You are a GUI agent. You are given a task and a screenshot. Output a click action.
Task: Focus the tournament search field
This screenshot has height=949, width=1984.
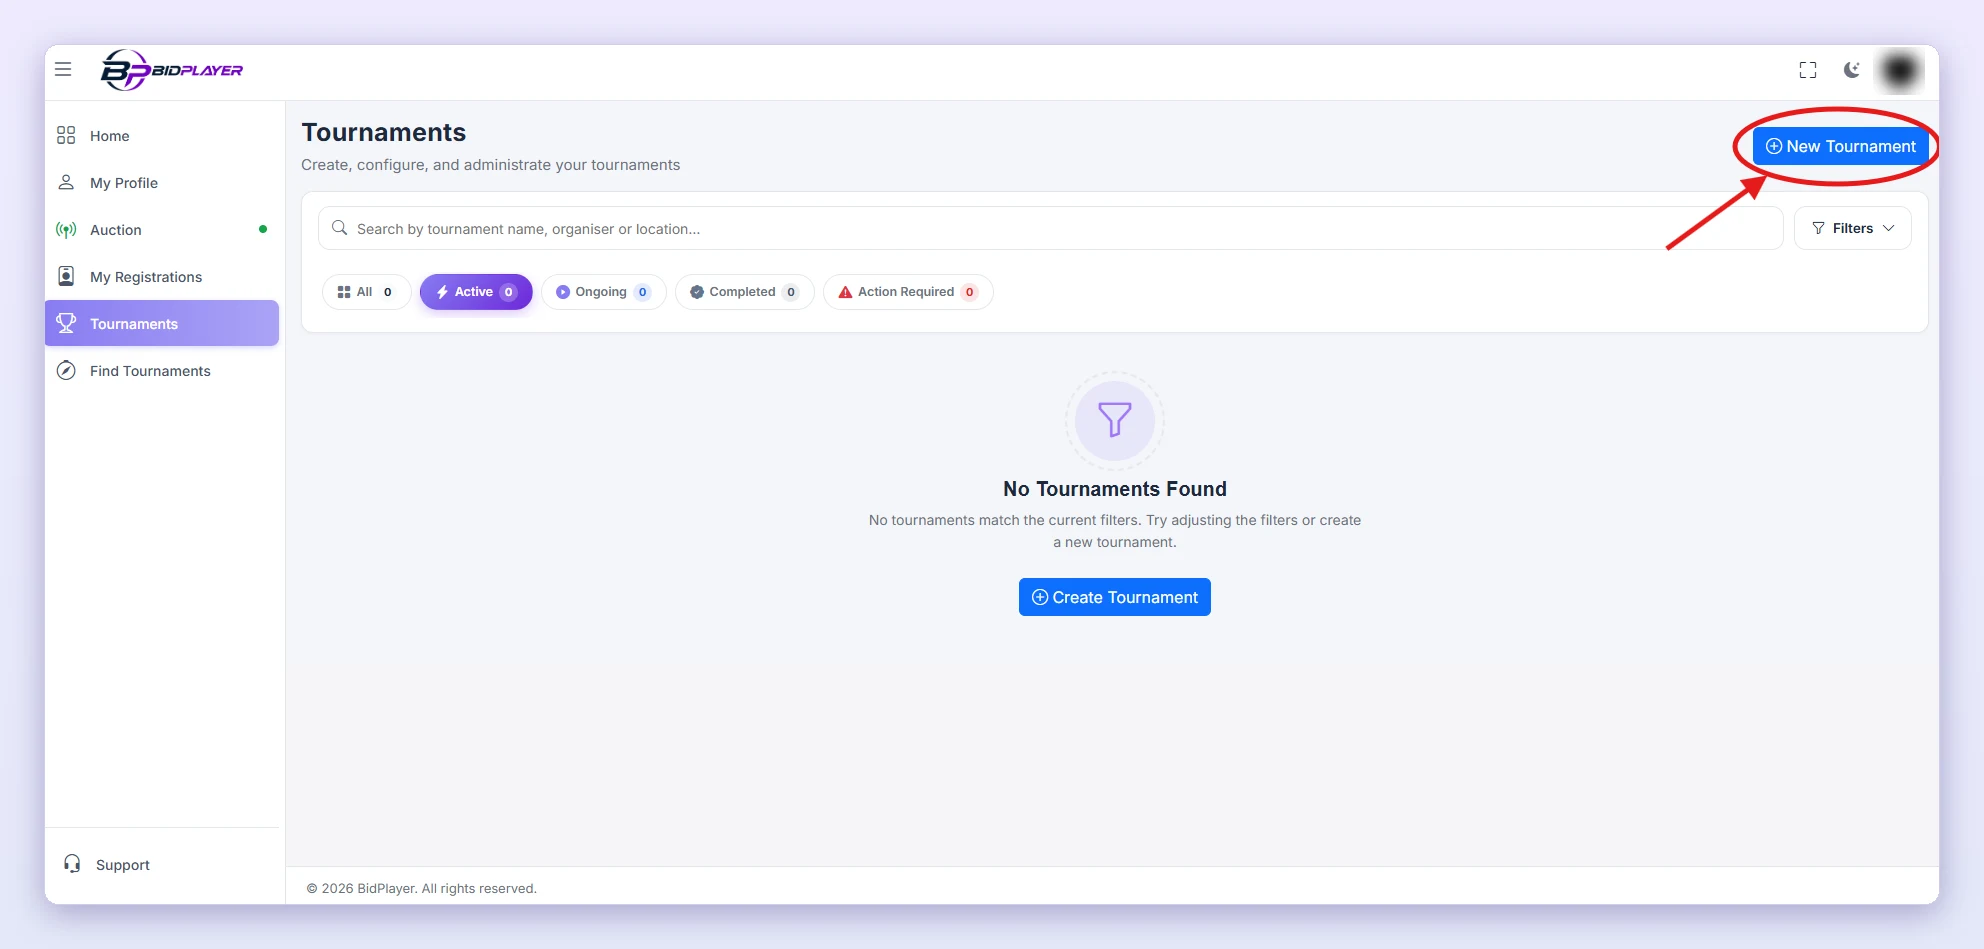pyautogui.click(x=1050, y=228)
